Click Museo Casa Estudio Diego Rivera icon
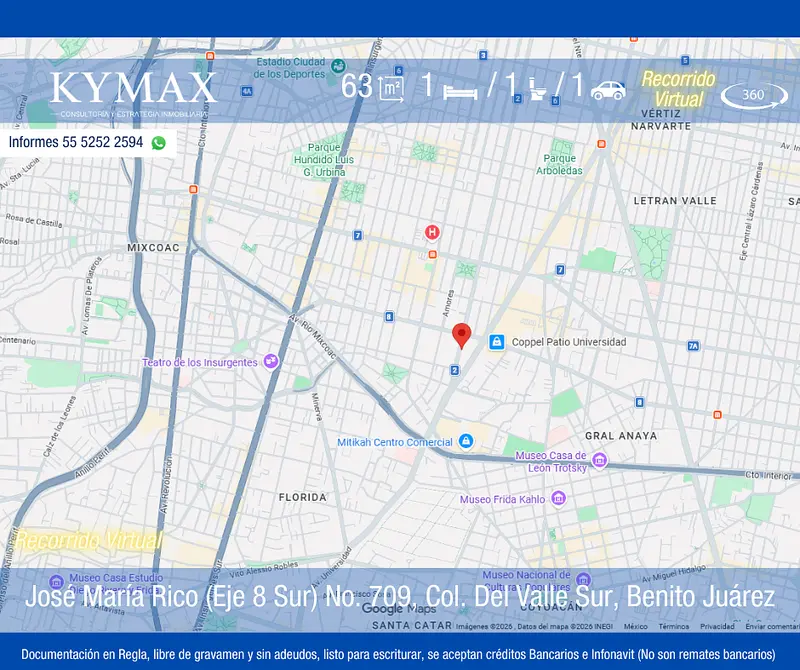 56,581
